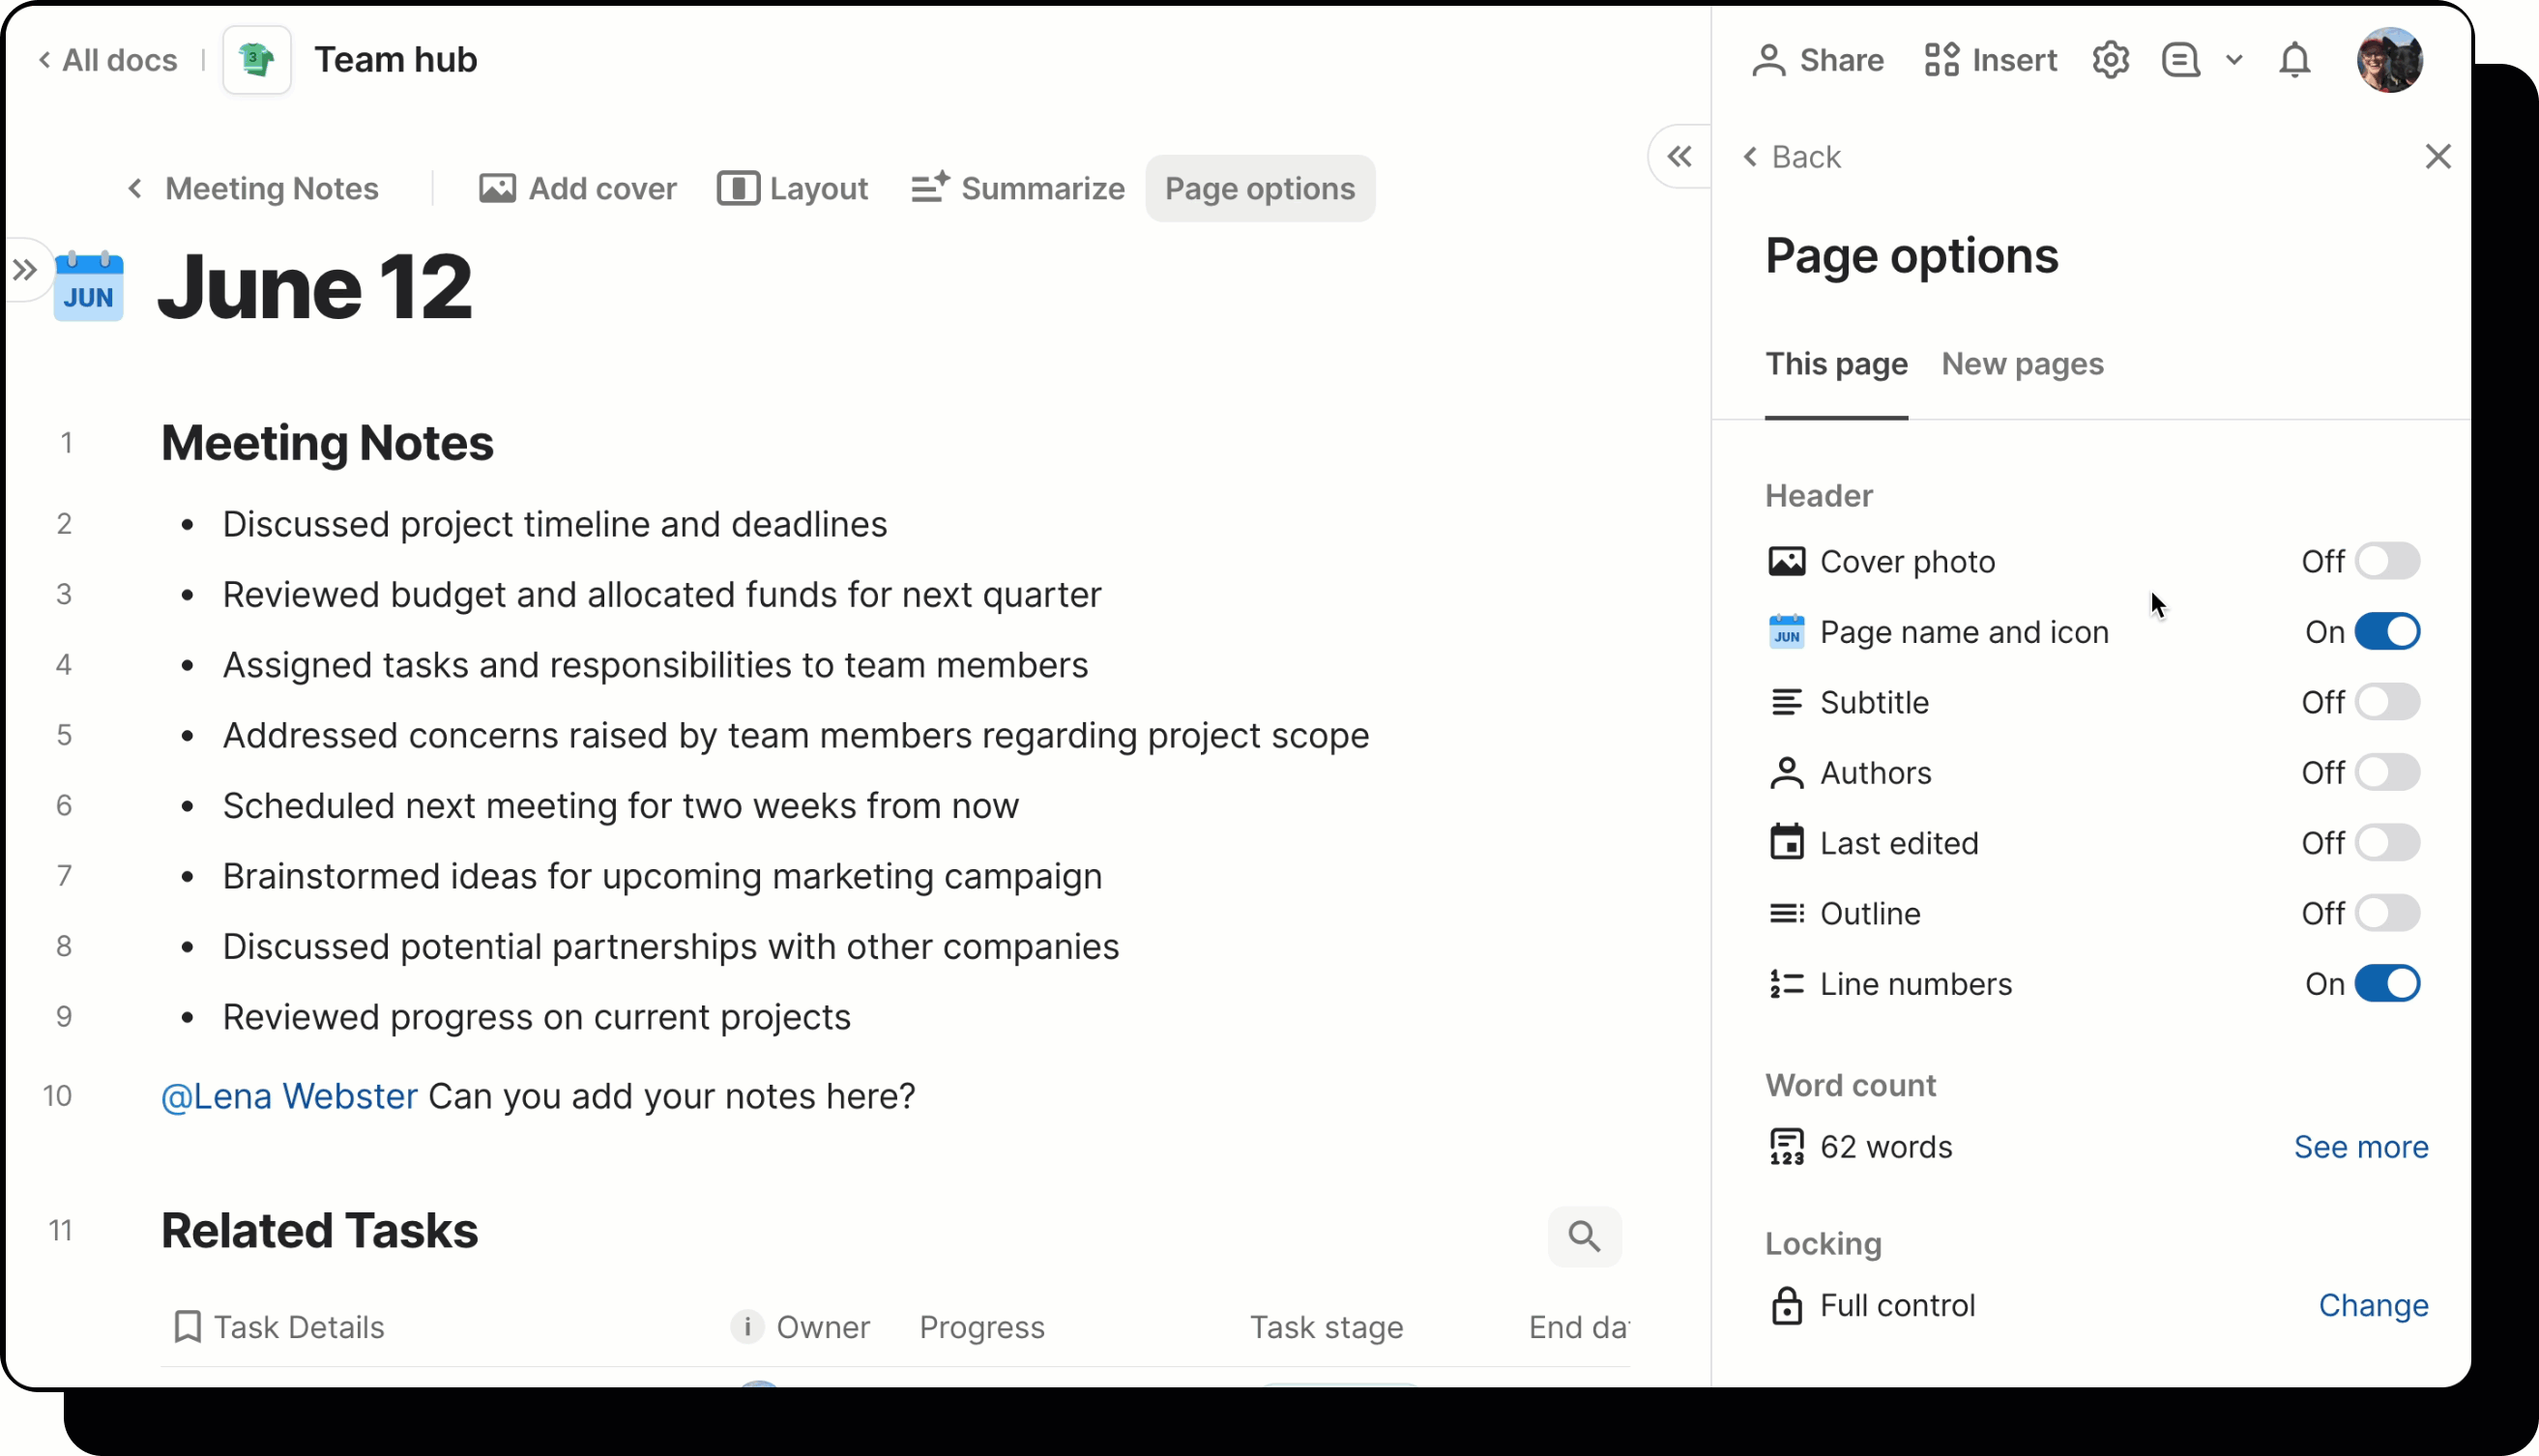Click Summarize with AI

click(1018, 188)
